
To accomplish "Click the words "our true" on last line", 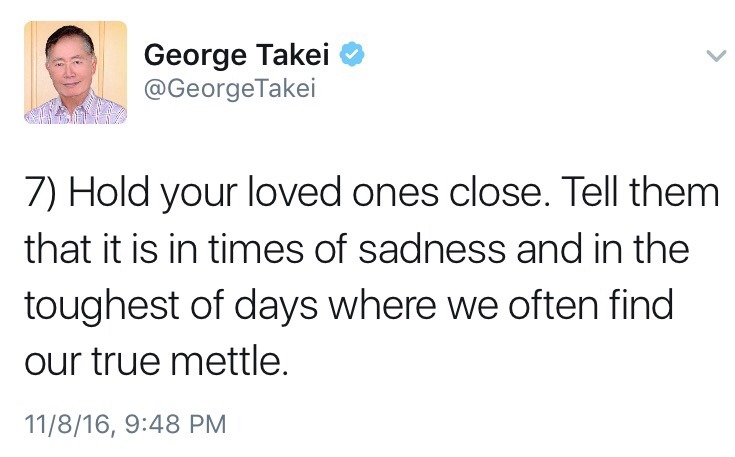I will point(95,355).
